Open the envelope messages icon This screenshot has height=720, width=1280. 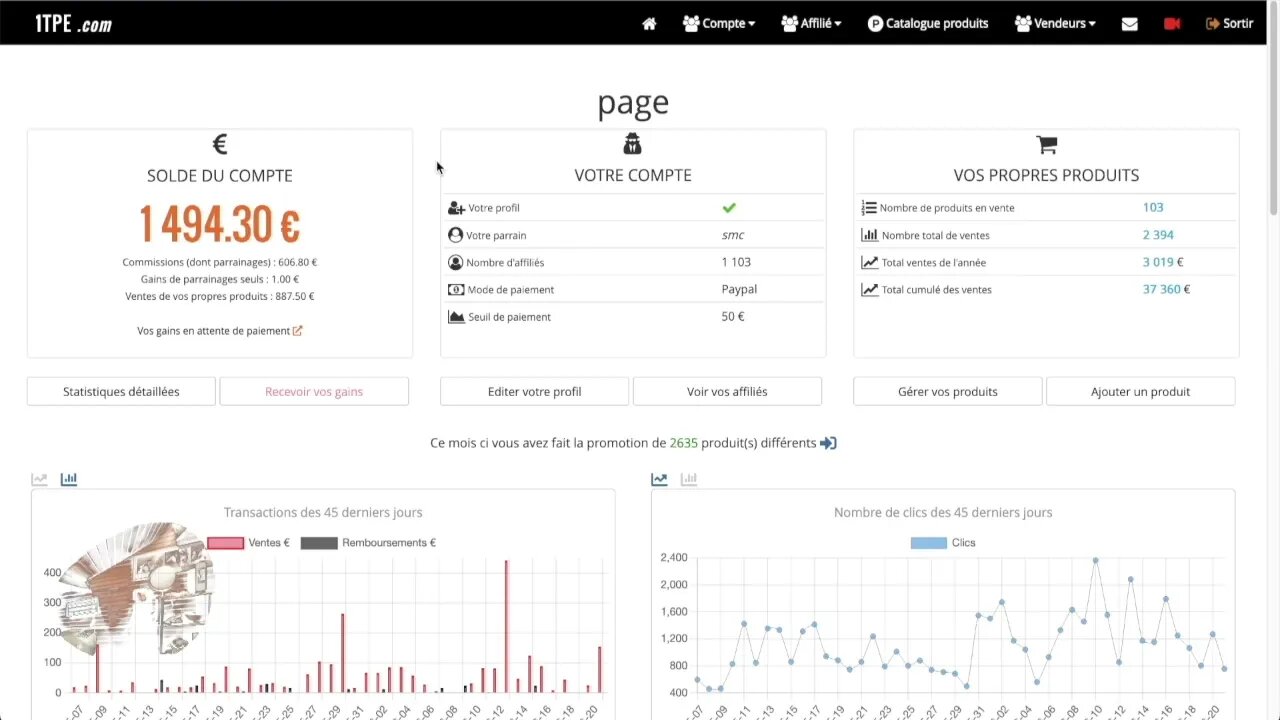(1130, 23)
